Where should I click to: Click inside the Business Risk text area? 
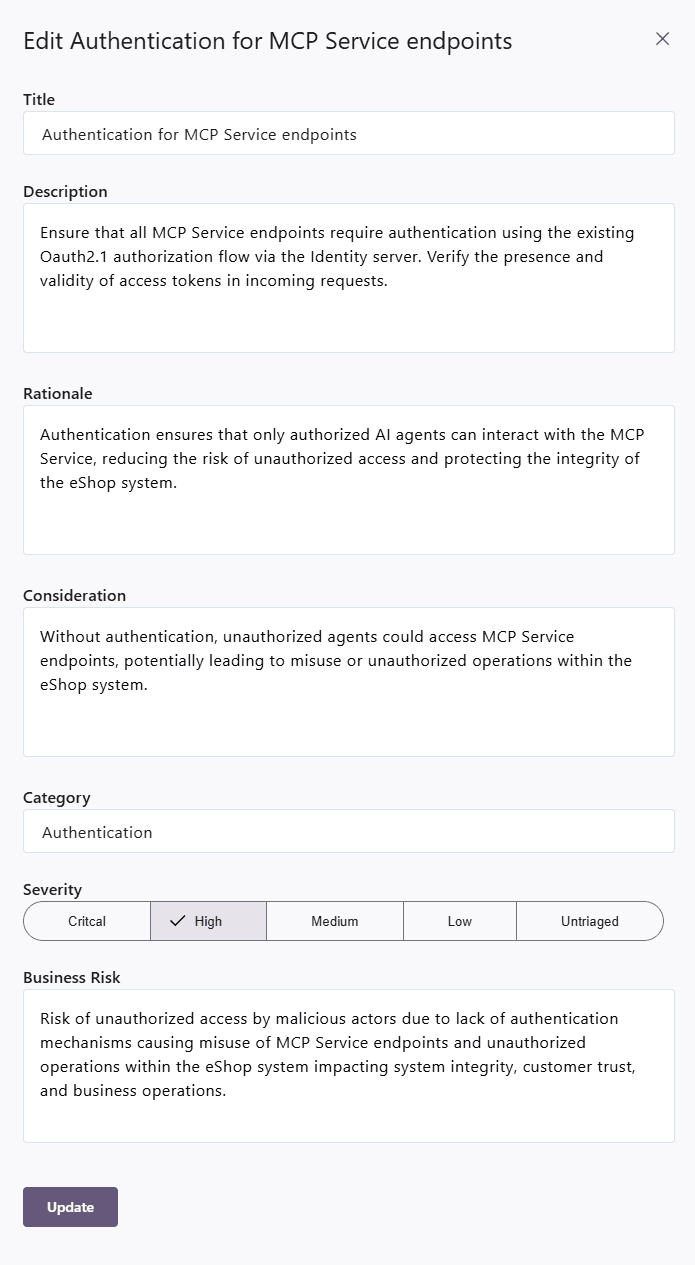pyautogui.click(x=348, y=1066)
